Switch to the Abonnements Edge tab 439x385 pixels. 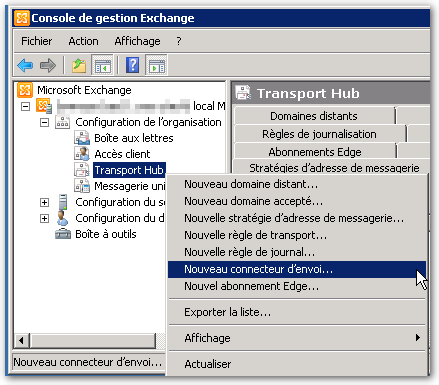[315, 152]
